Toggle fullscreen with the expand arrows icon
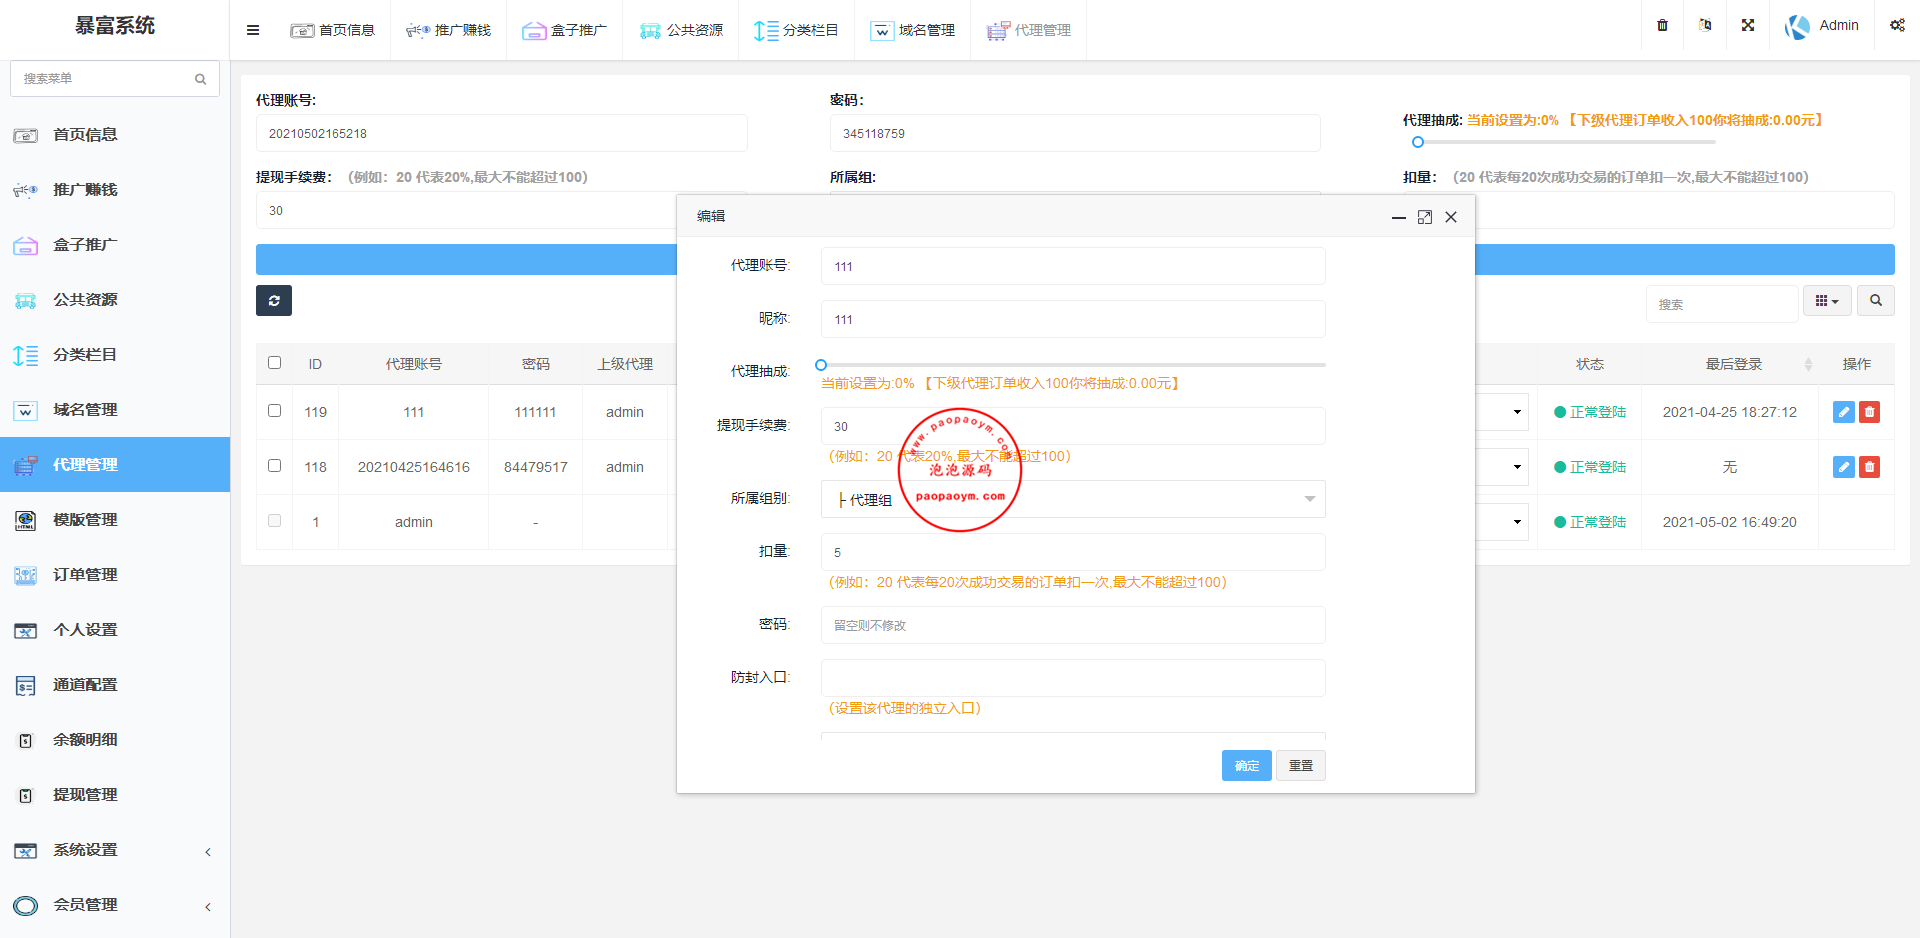1920x938 pixels. point(1747,26)
